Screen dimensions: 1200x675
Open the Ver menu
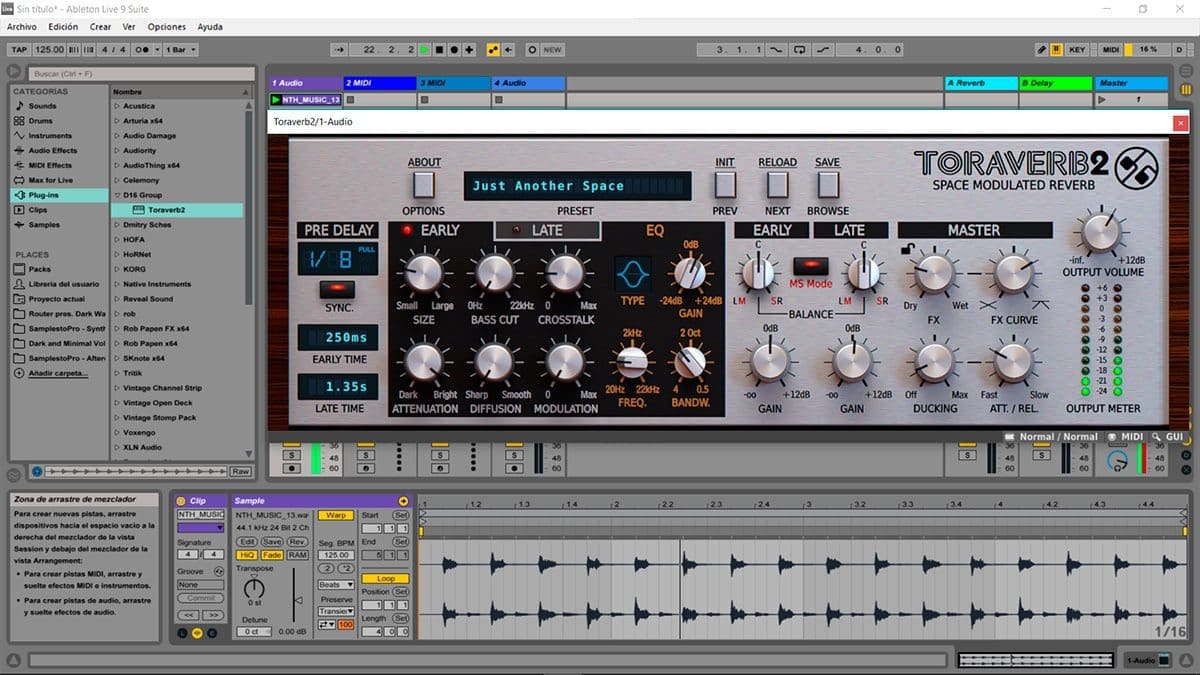129,27
